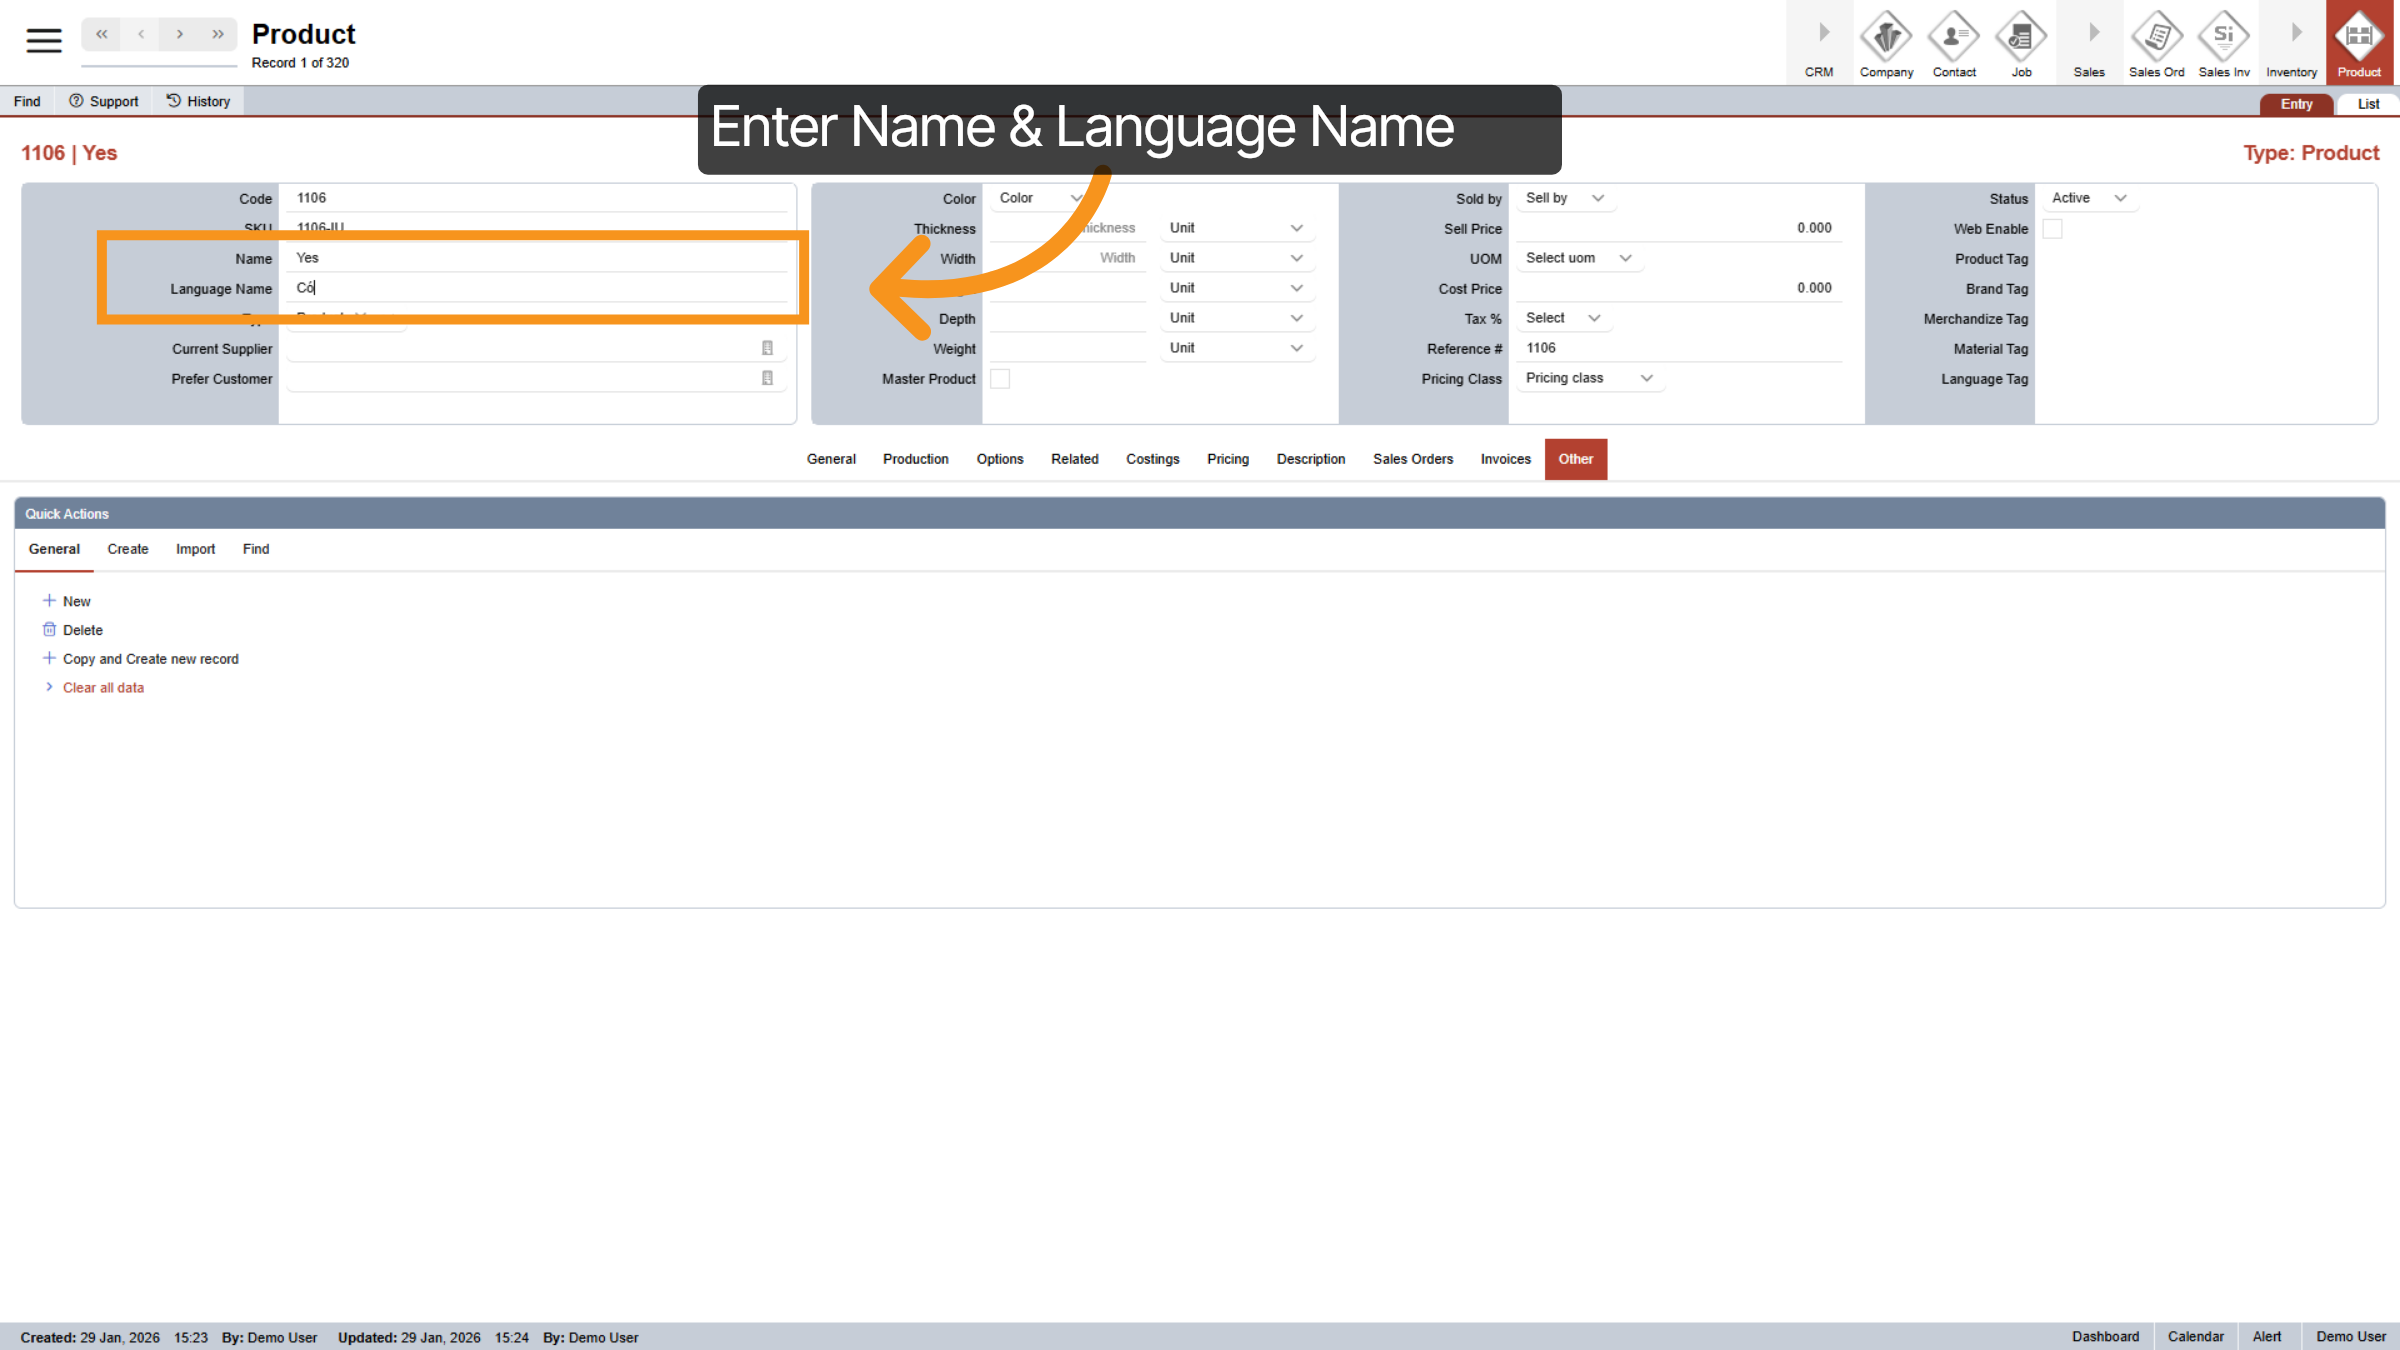Switch to the Pricing tab
Screen dimensions: 2400x1350
[x=1228, y=459]
